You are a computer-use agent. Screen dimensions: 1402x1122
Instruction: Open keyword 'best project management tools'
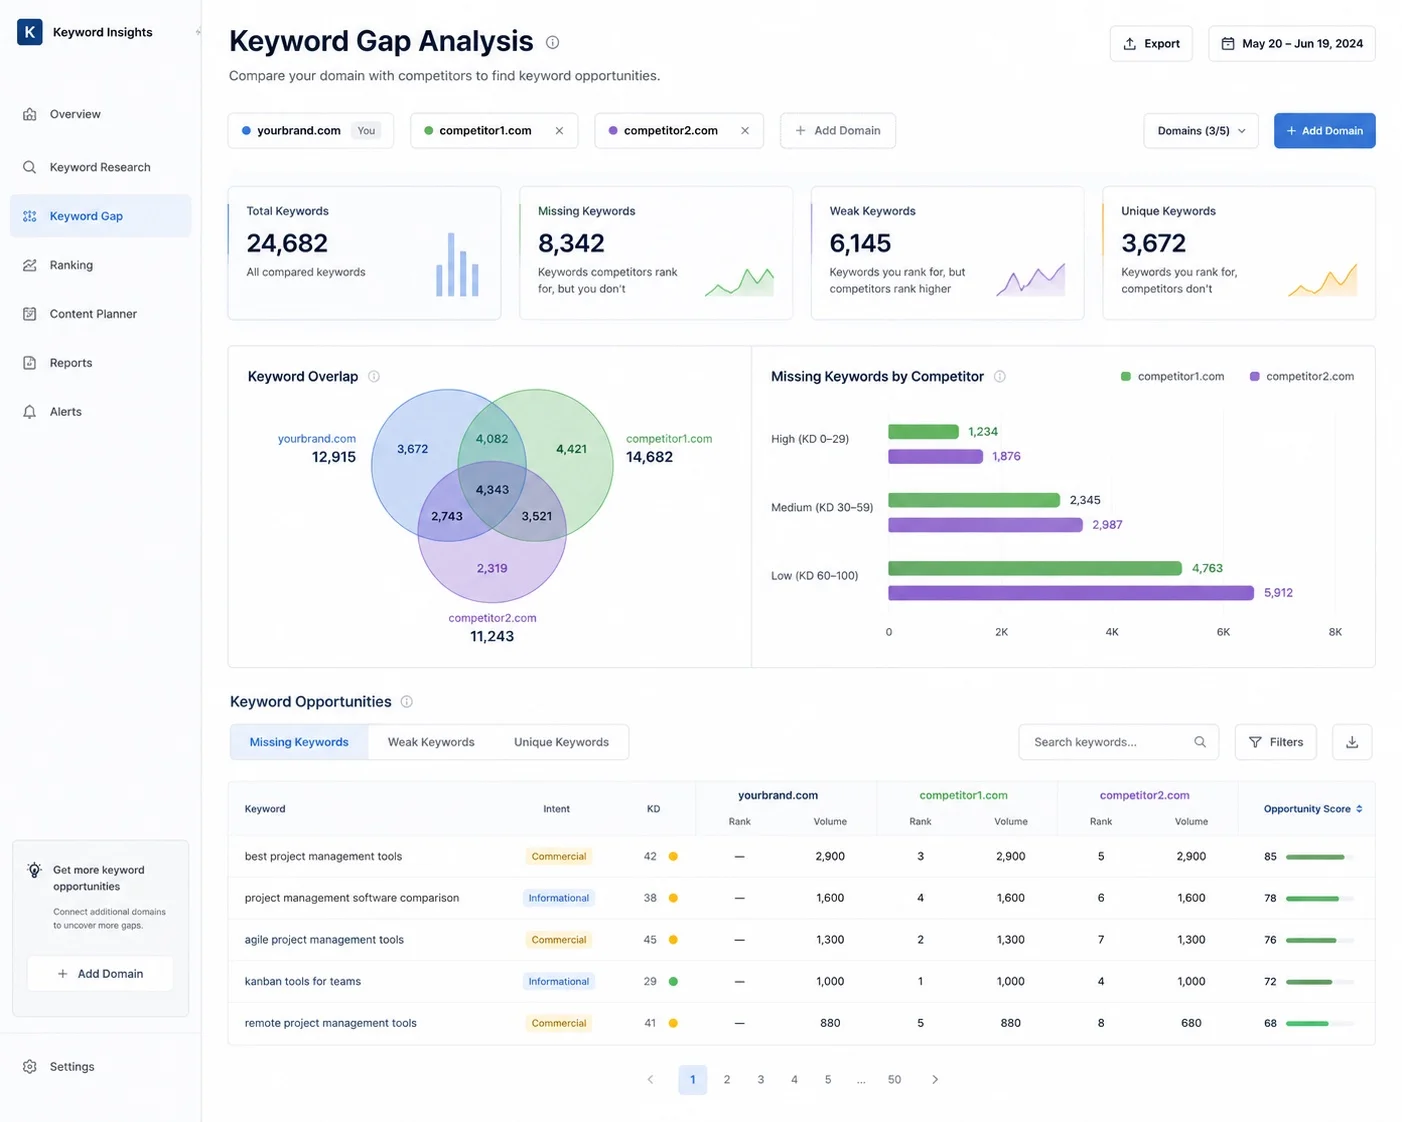coord(323,857)
